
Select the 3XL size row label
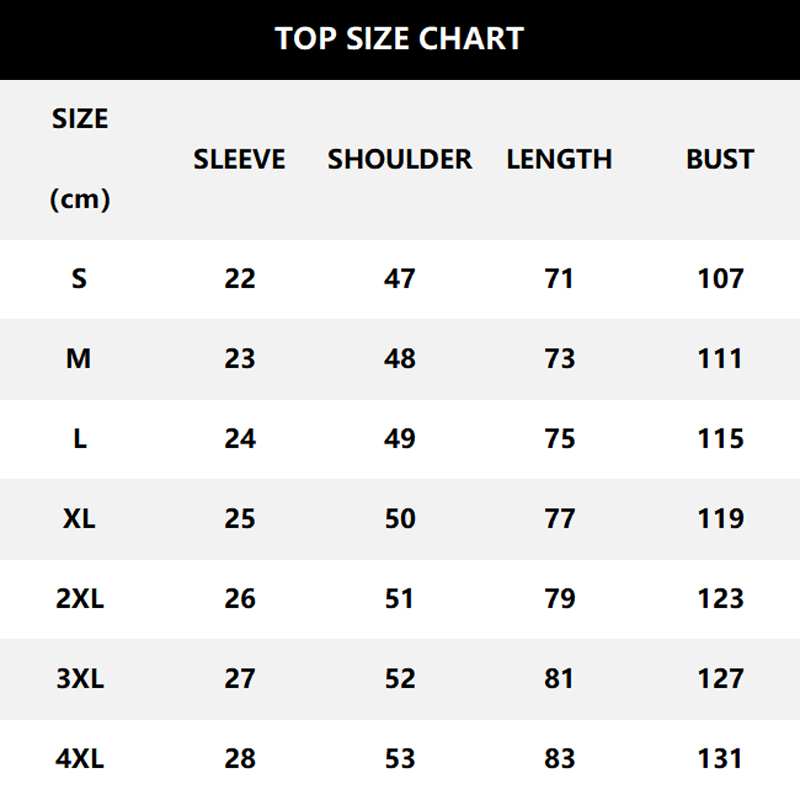coord(80,679)
